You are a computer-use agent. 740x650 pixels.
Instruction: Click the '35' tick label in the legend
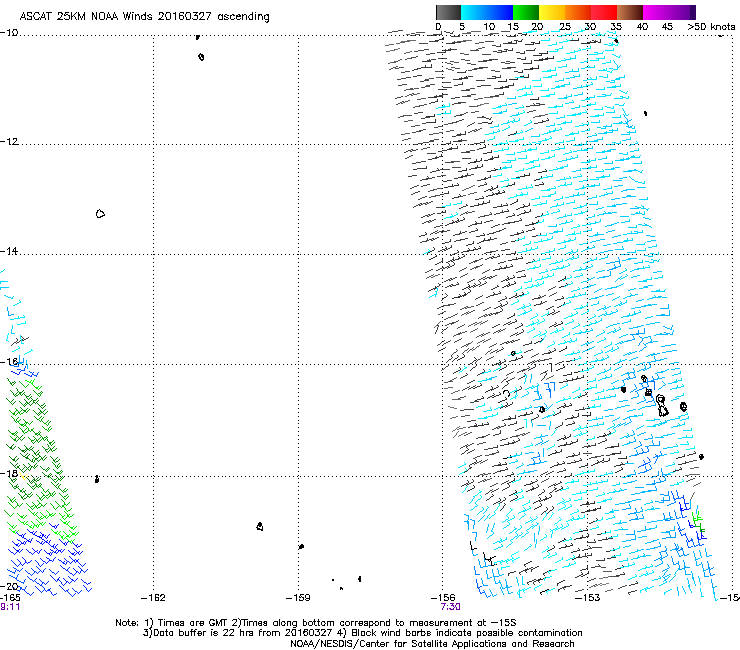click(616, 26)
